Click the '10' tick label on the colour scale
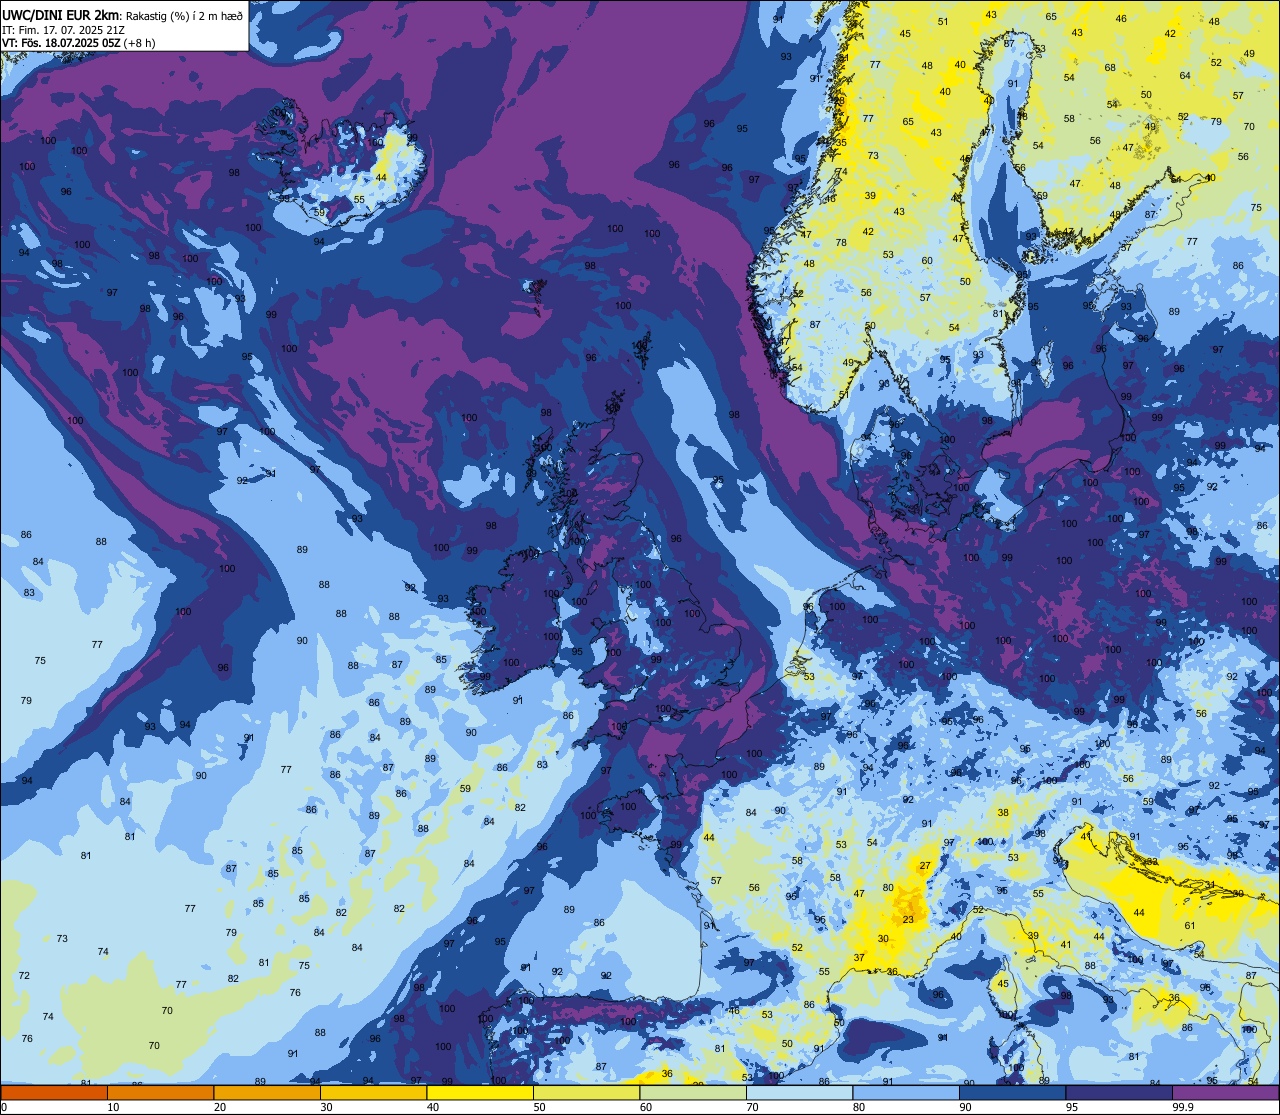This screenshot has width=1280, height=1115. pos(113,1107)
